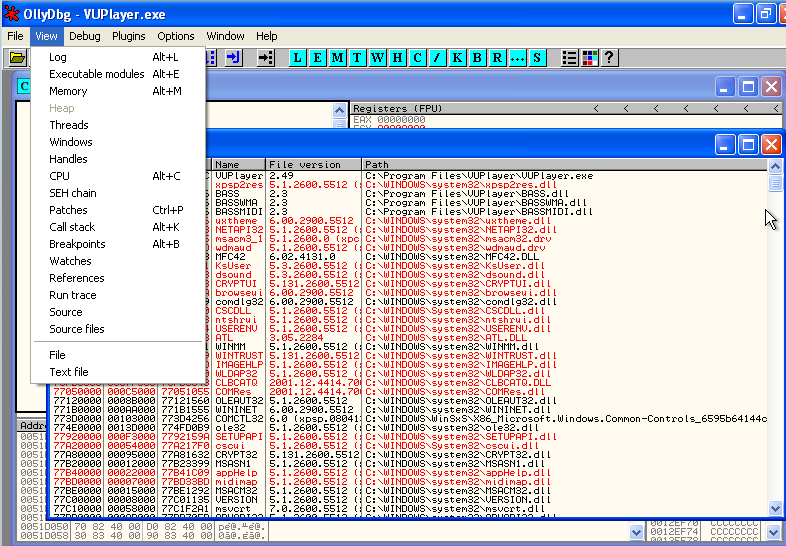Click the dump pane scroll down arrow
The height and width of the screenshot is (546, 786).
pos(636,532)
